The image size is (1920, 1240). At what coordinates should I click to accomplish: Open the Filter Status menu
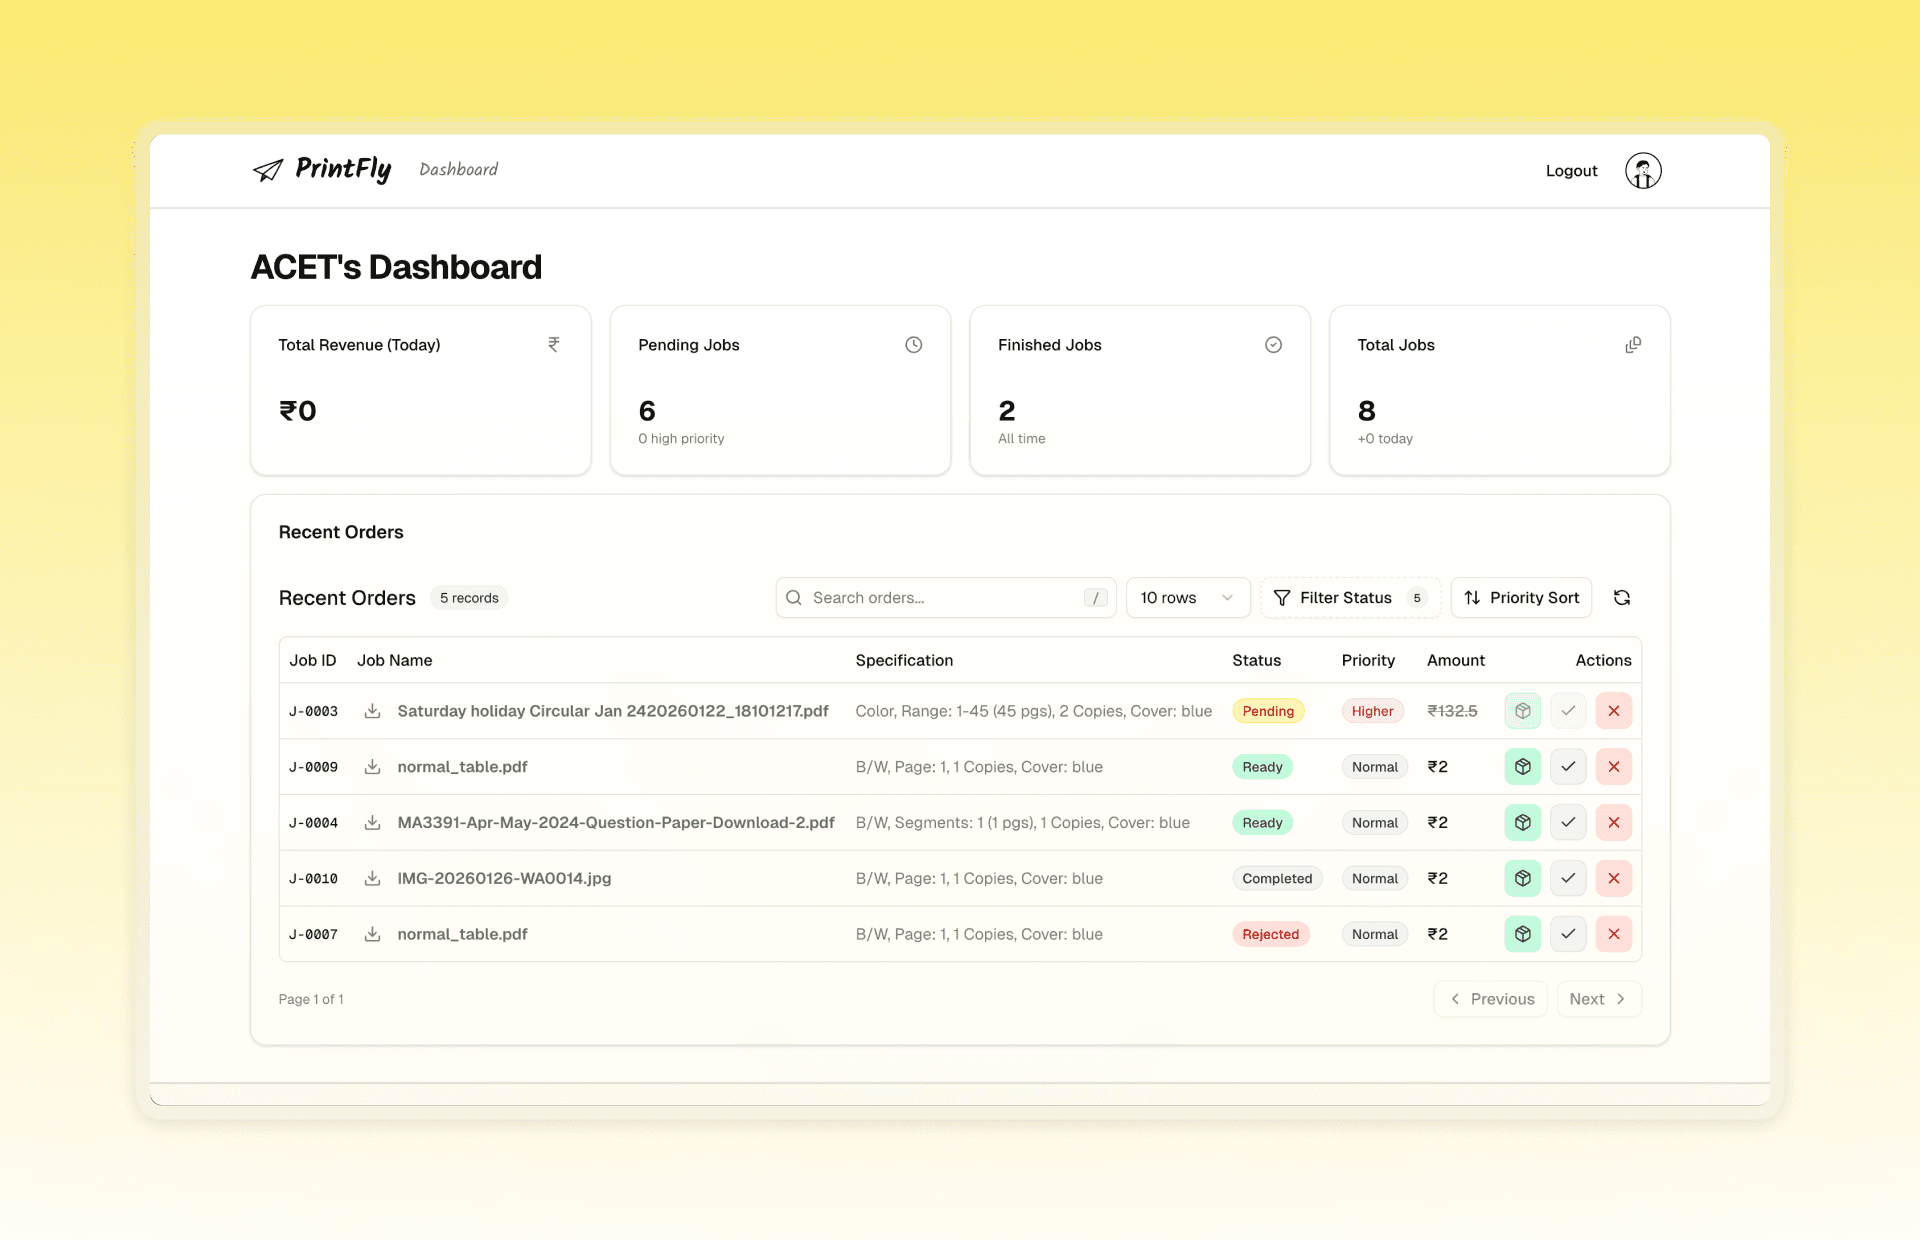click(1350, 597)
